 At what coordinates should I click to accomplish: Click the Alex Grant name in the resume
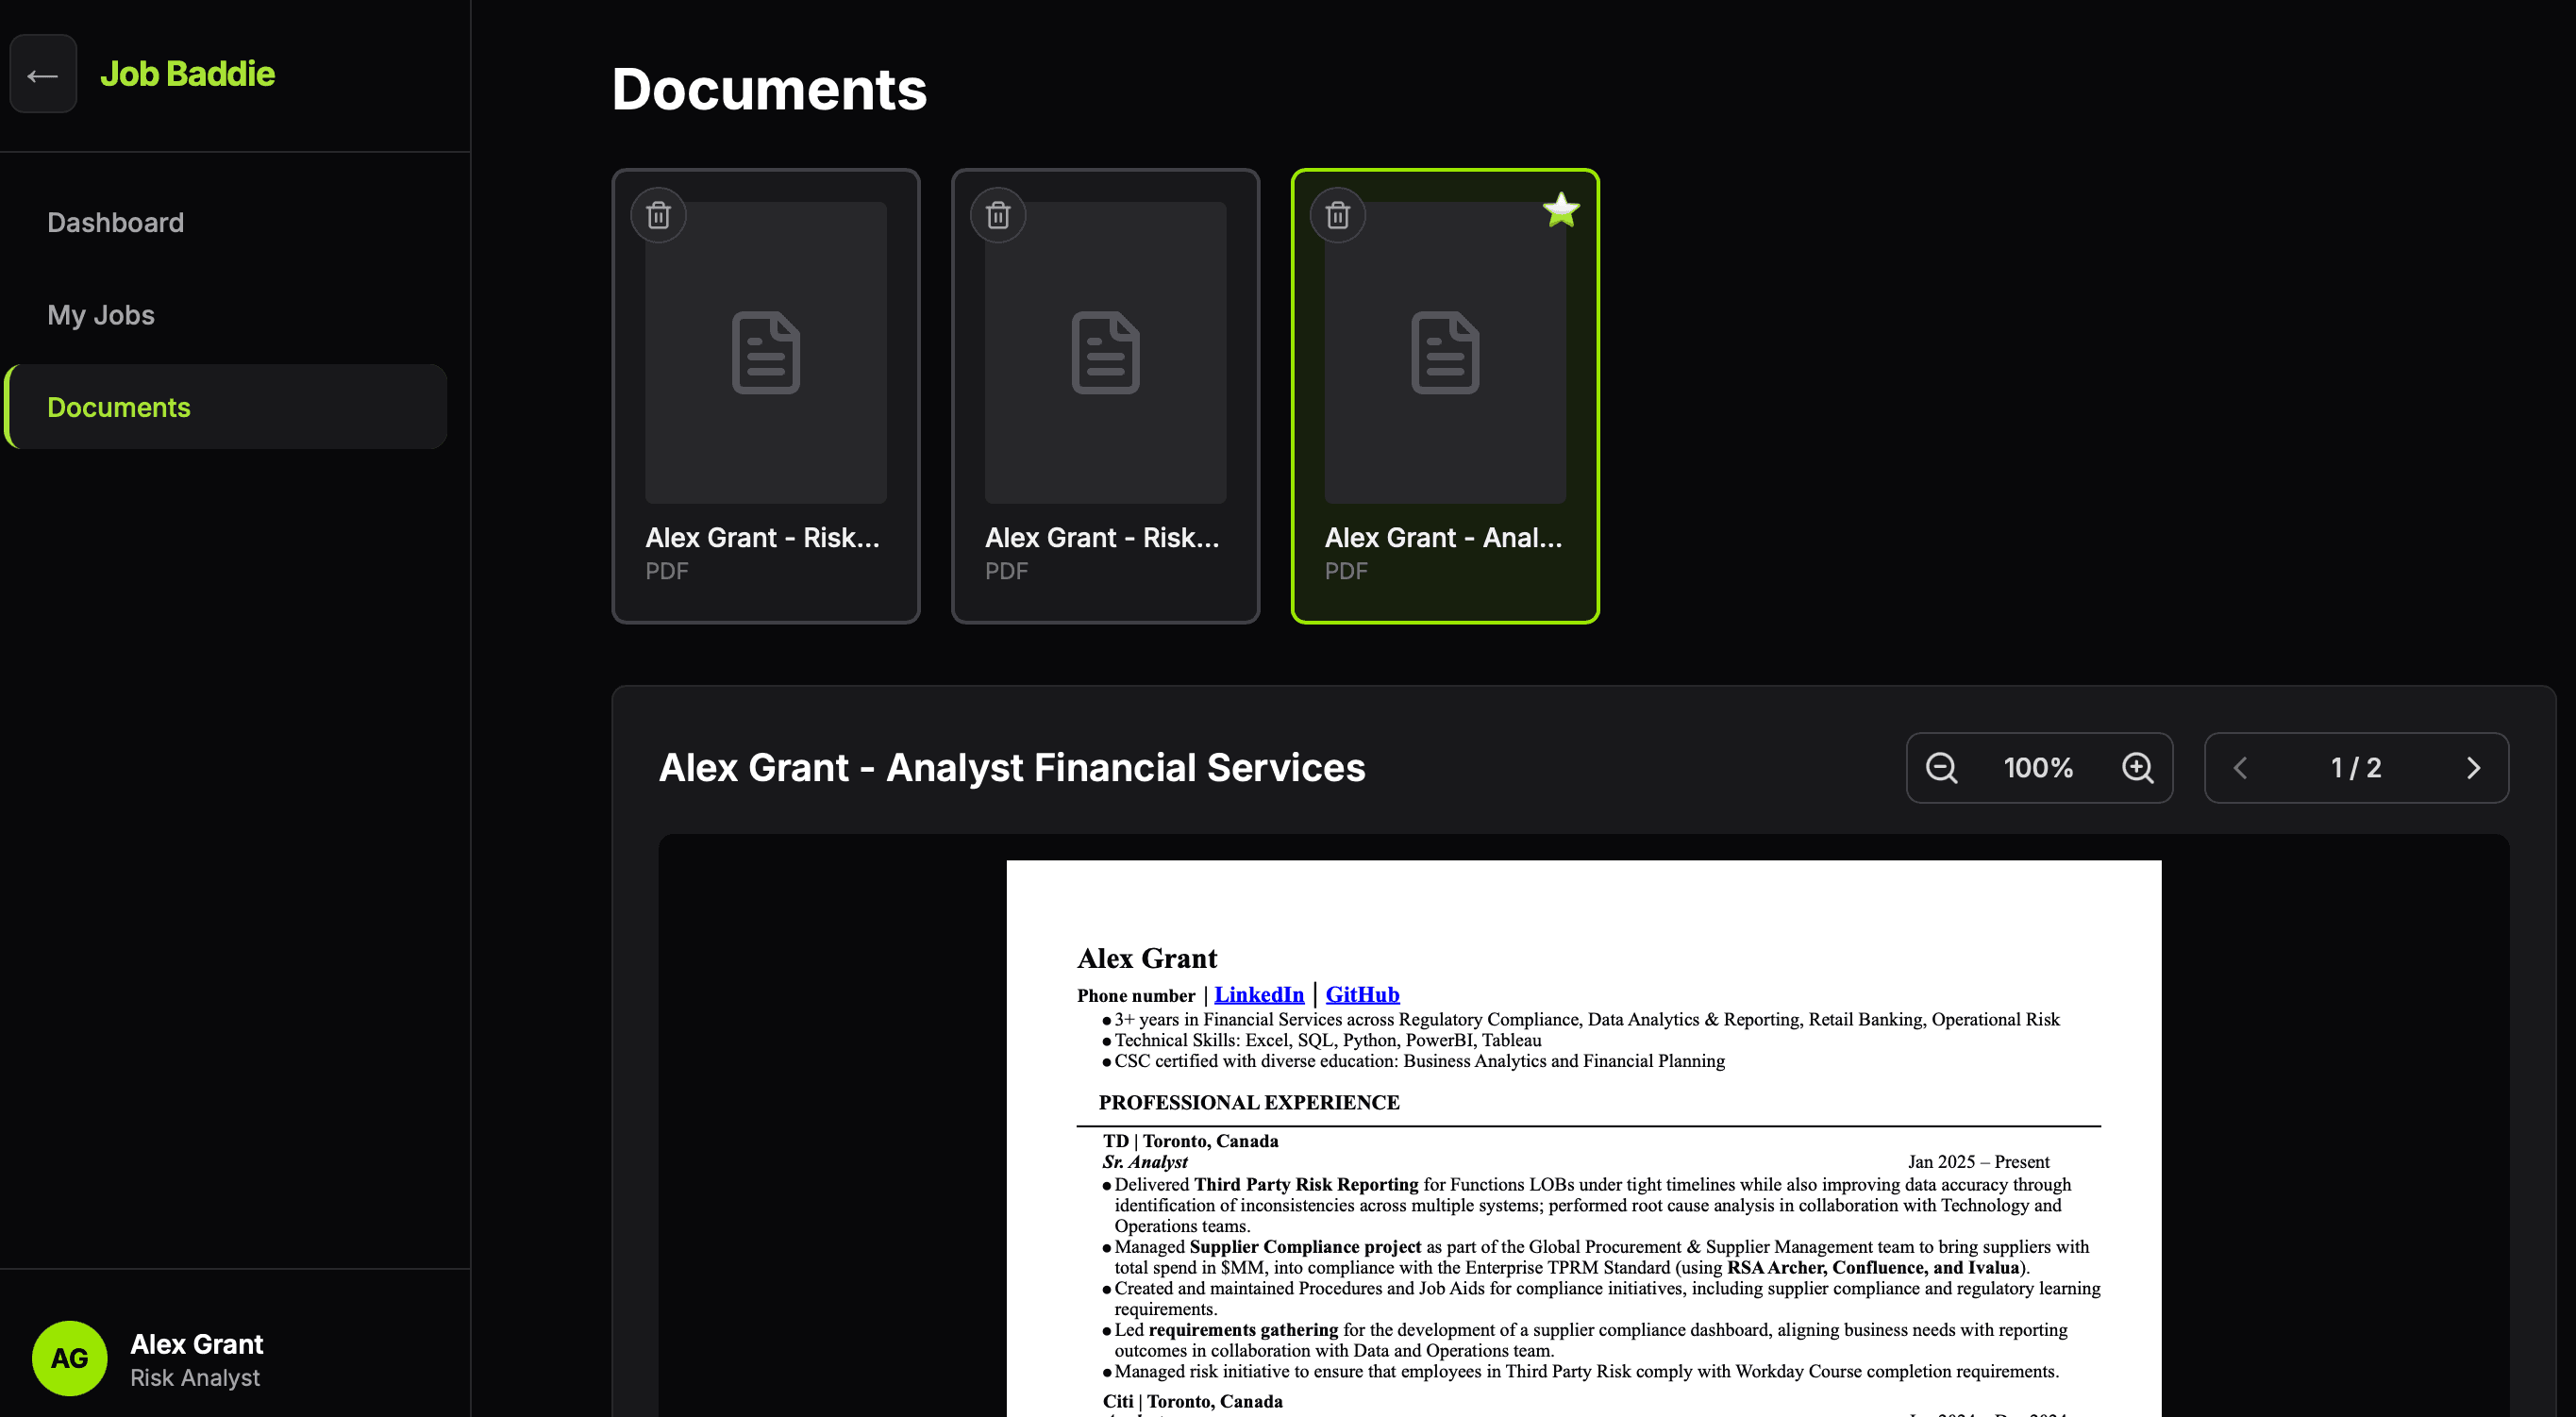point(1147,958)
